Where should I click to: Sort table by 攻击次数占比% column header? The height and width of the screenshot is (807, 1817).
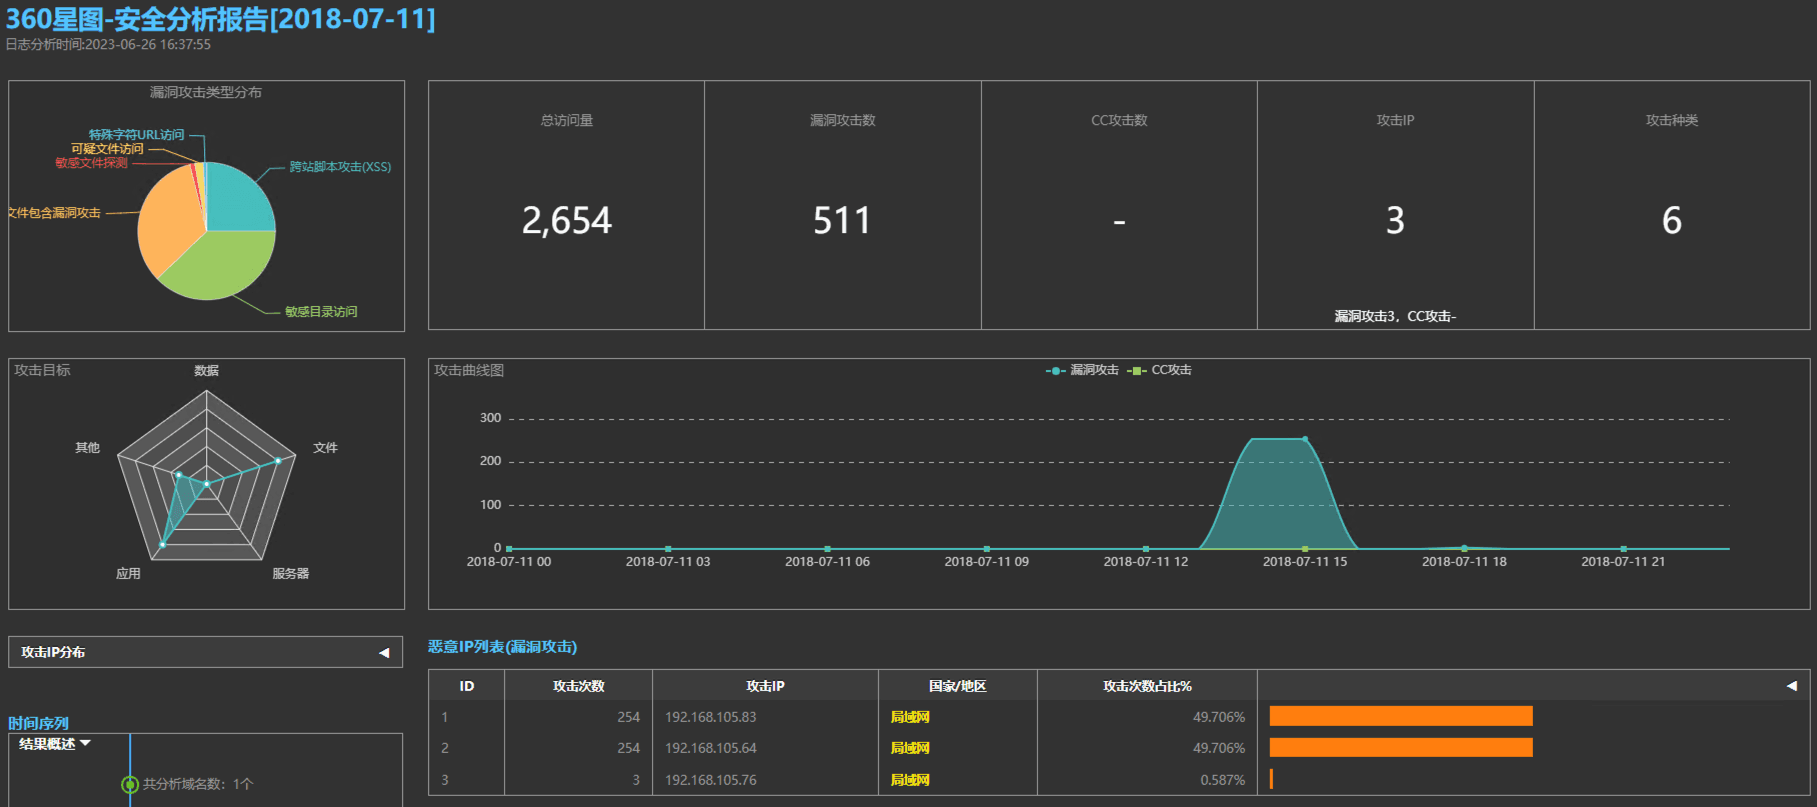pos(1147,686)
